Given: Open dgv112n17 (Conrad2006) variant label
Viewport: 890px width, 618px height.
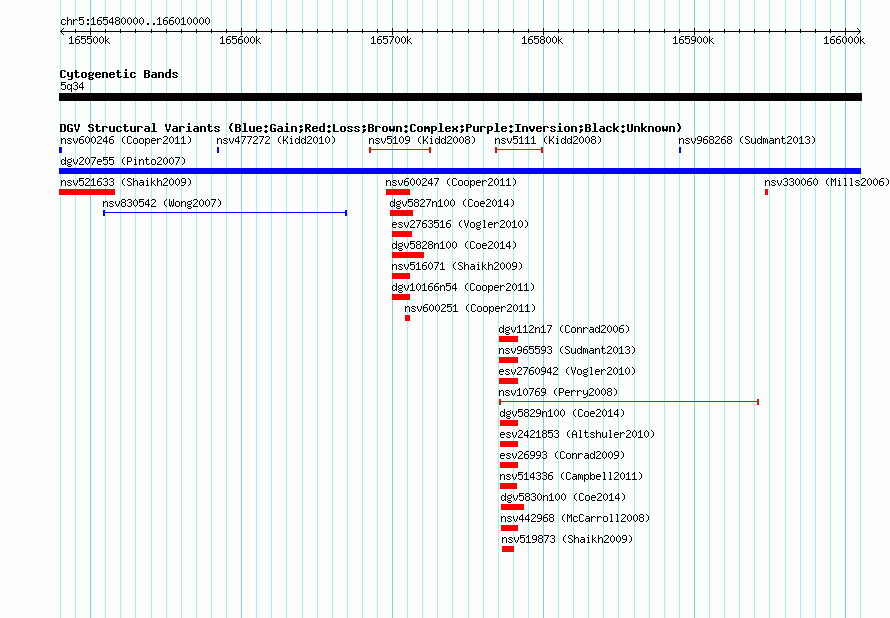Looking at the screenshot, I should pyautogui.click(x=564, y=329).
